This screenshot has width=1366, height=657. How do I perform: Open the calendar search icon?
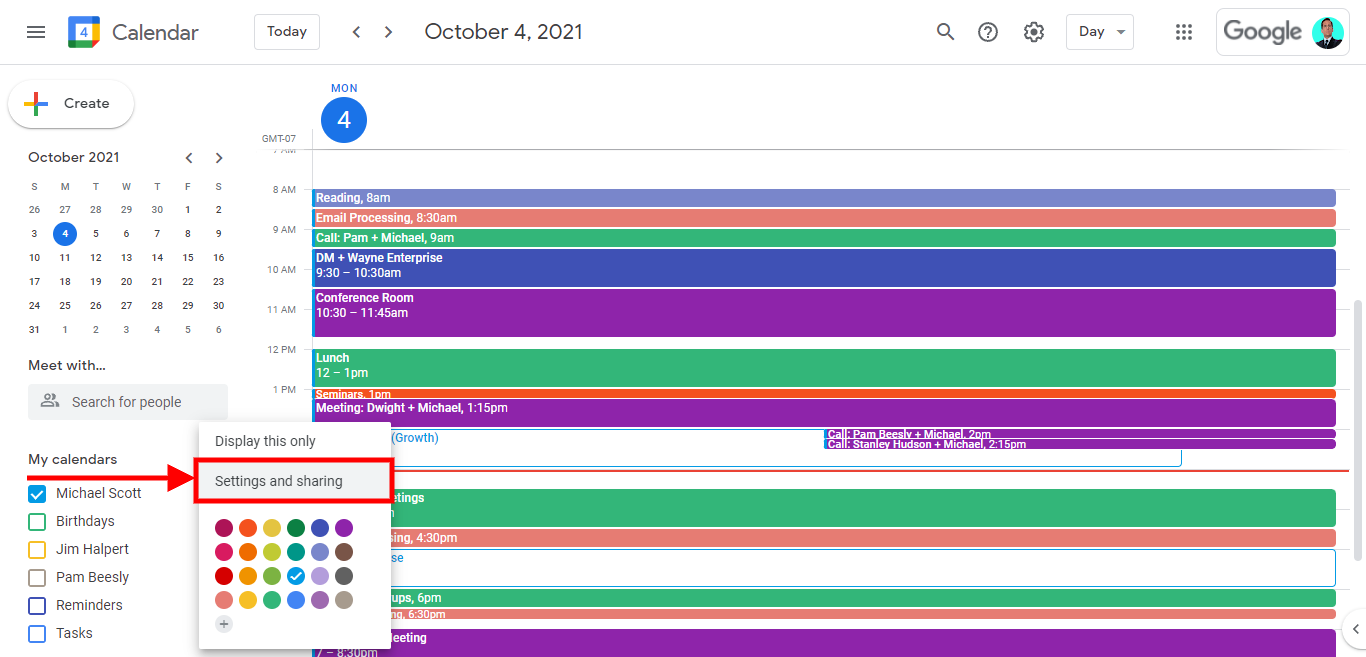pos(945,31)
